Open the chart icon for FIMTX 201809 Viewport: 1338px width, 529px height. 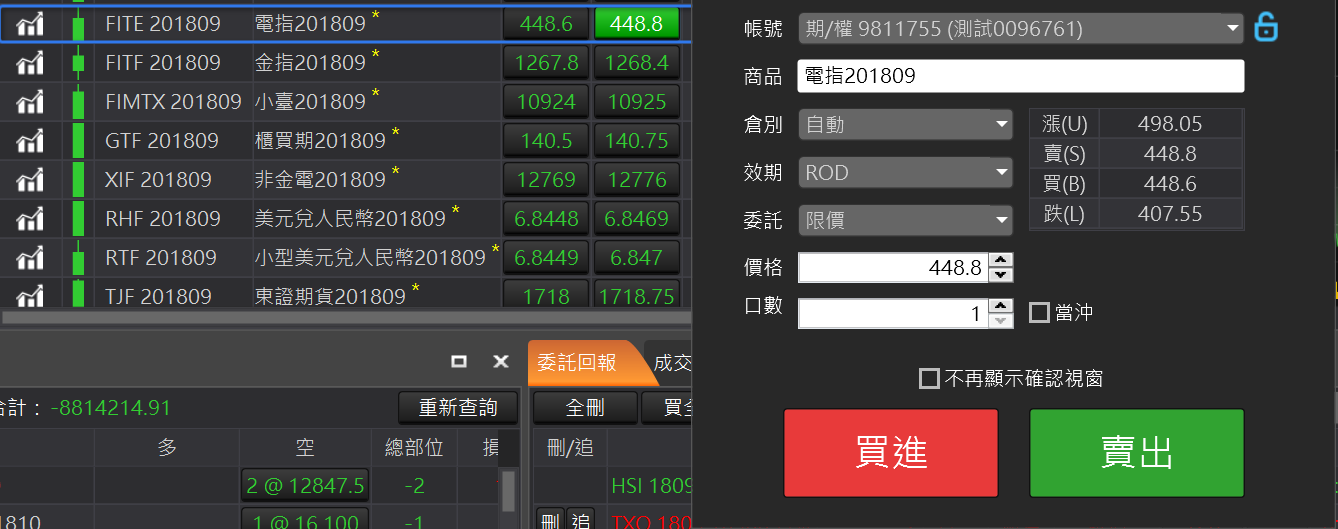click(x=31, y=102)
